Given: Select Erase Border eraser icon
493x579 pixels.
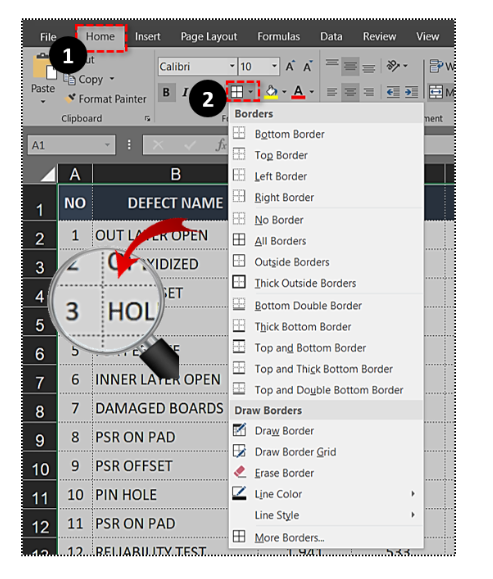Looking at the screenshot, I should point(240,472).
